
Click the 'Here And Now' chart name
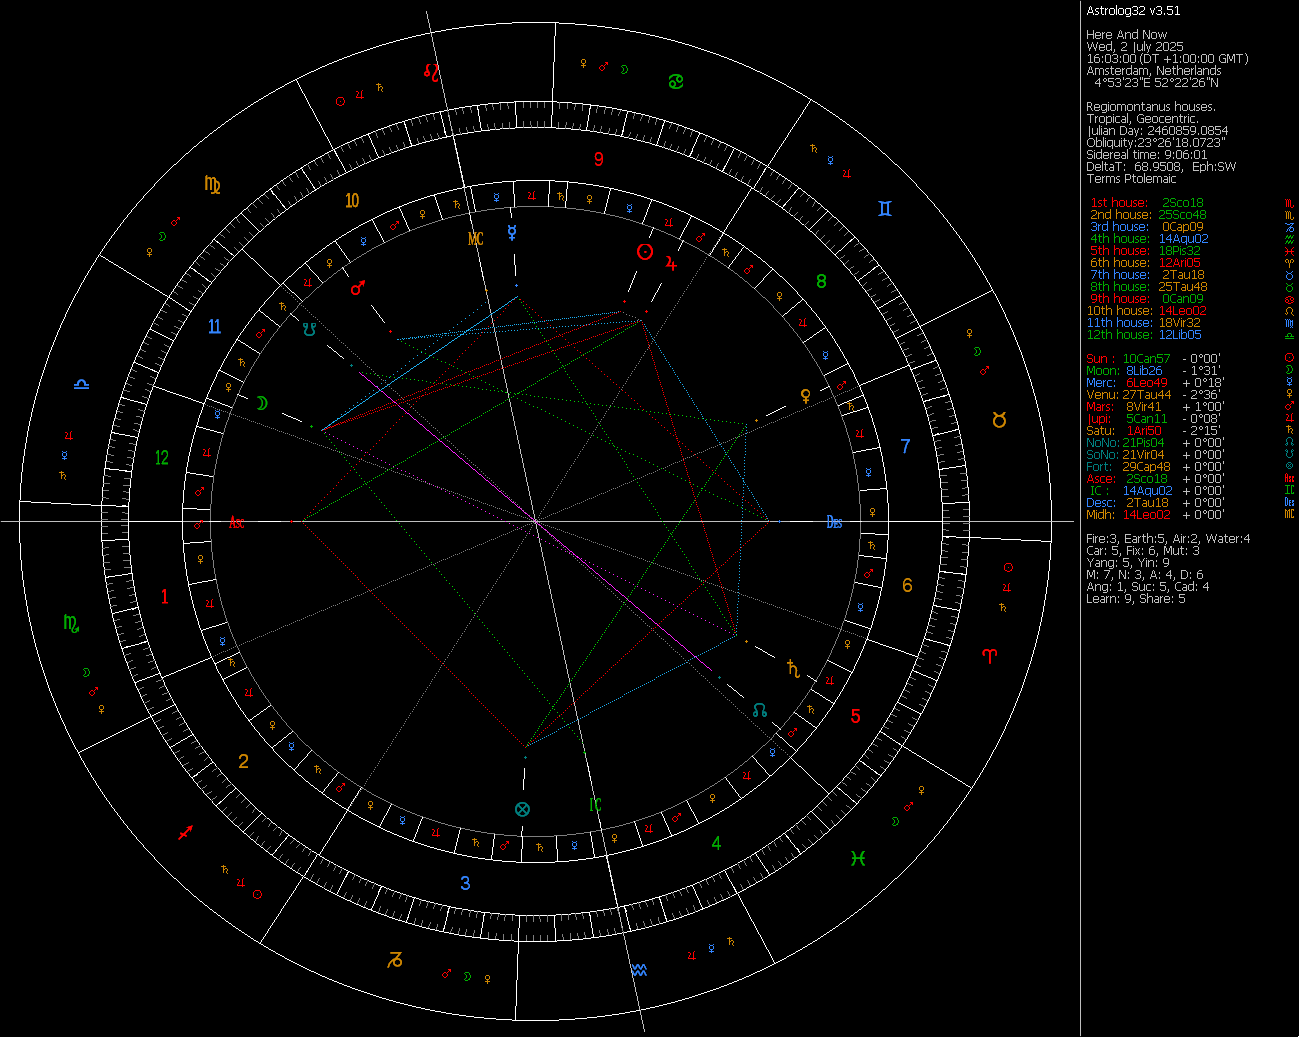pyautogui.click(x=1126, y=35)
